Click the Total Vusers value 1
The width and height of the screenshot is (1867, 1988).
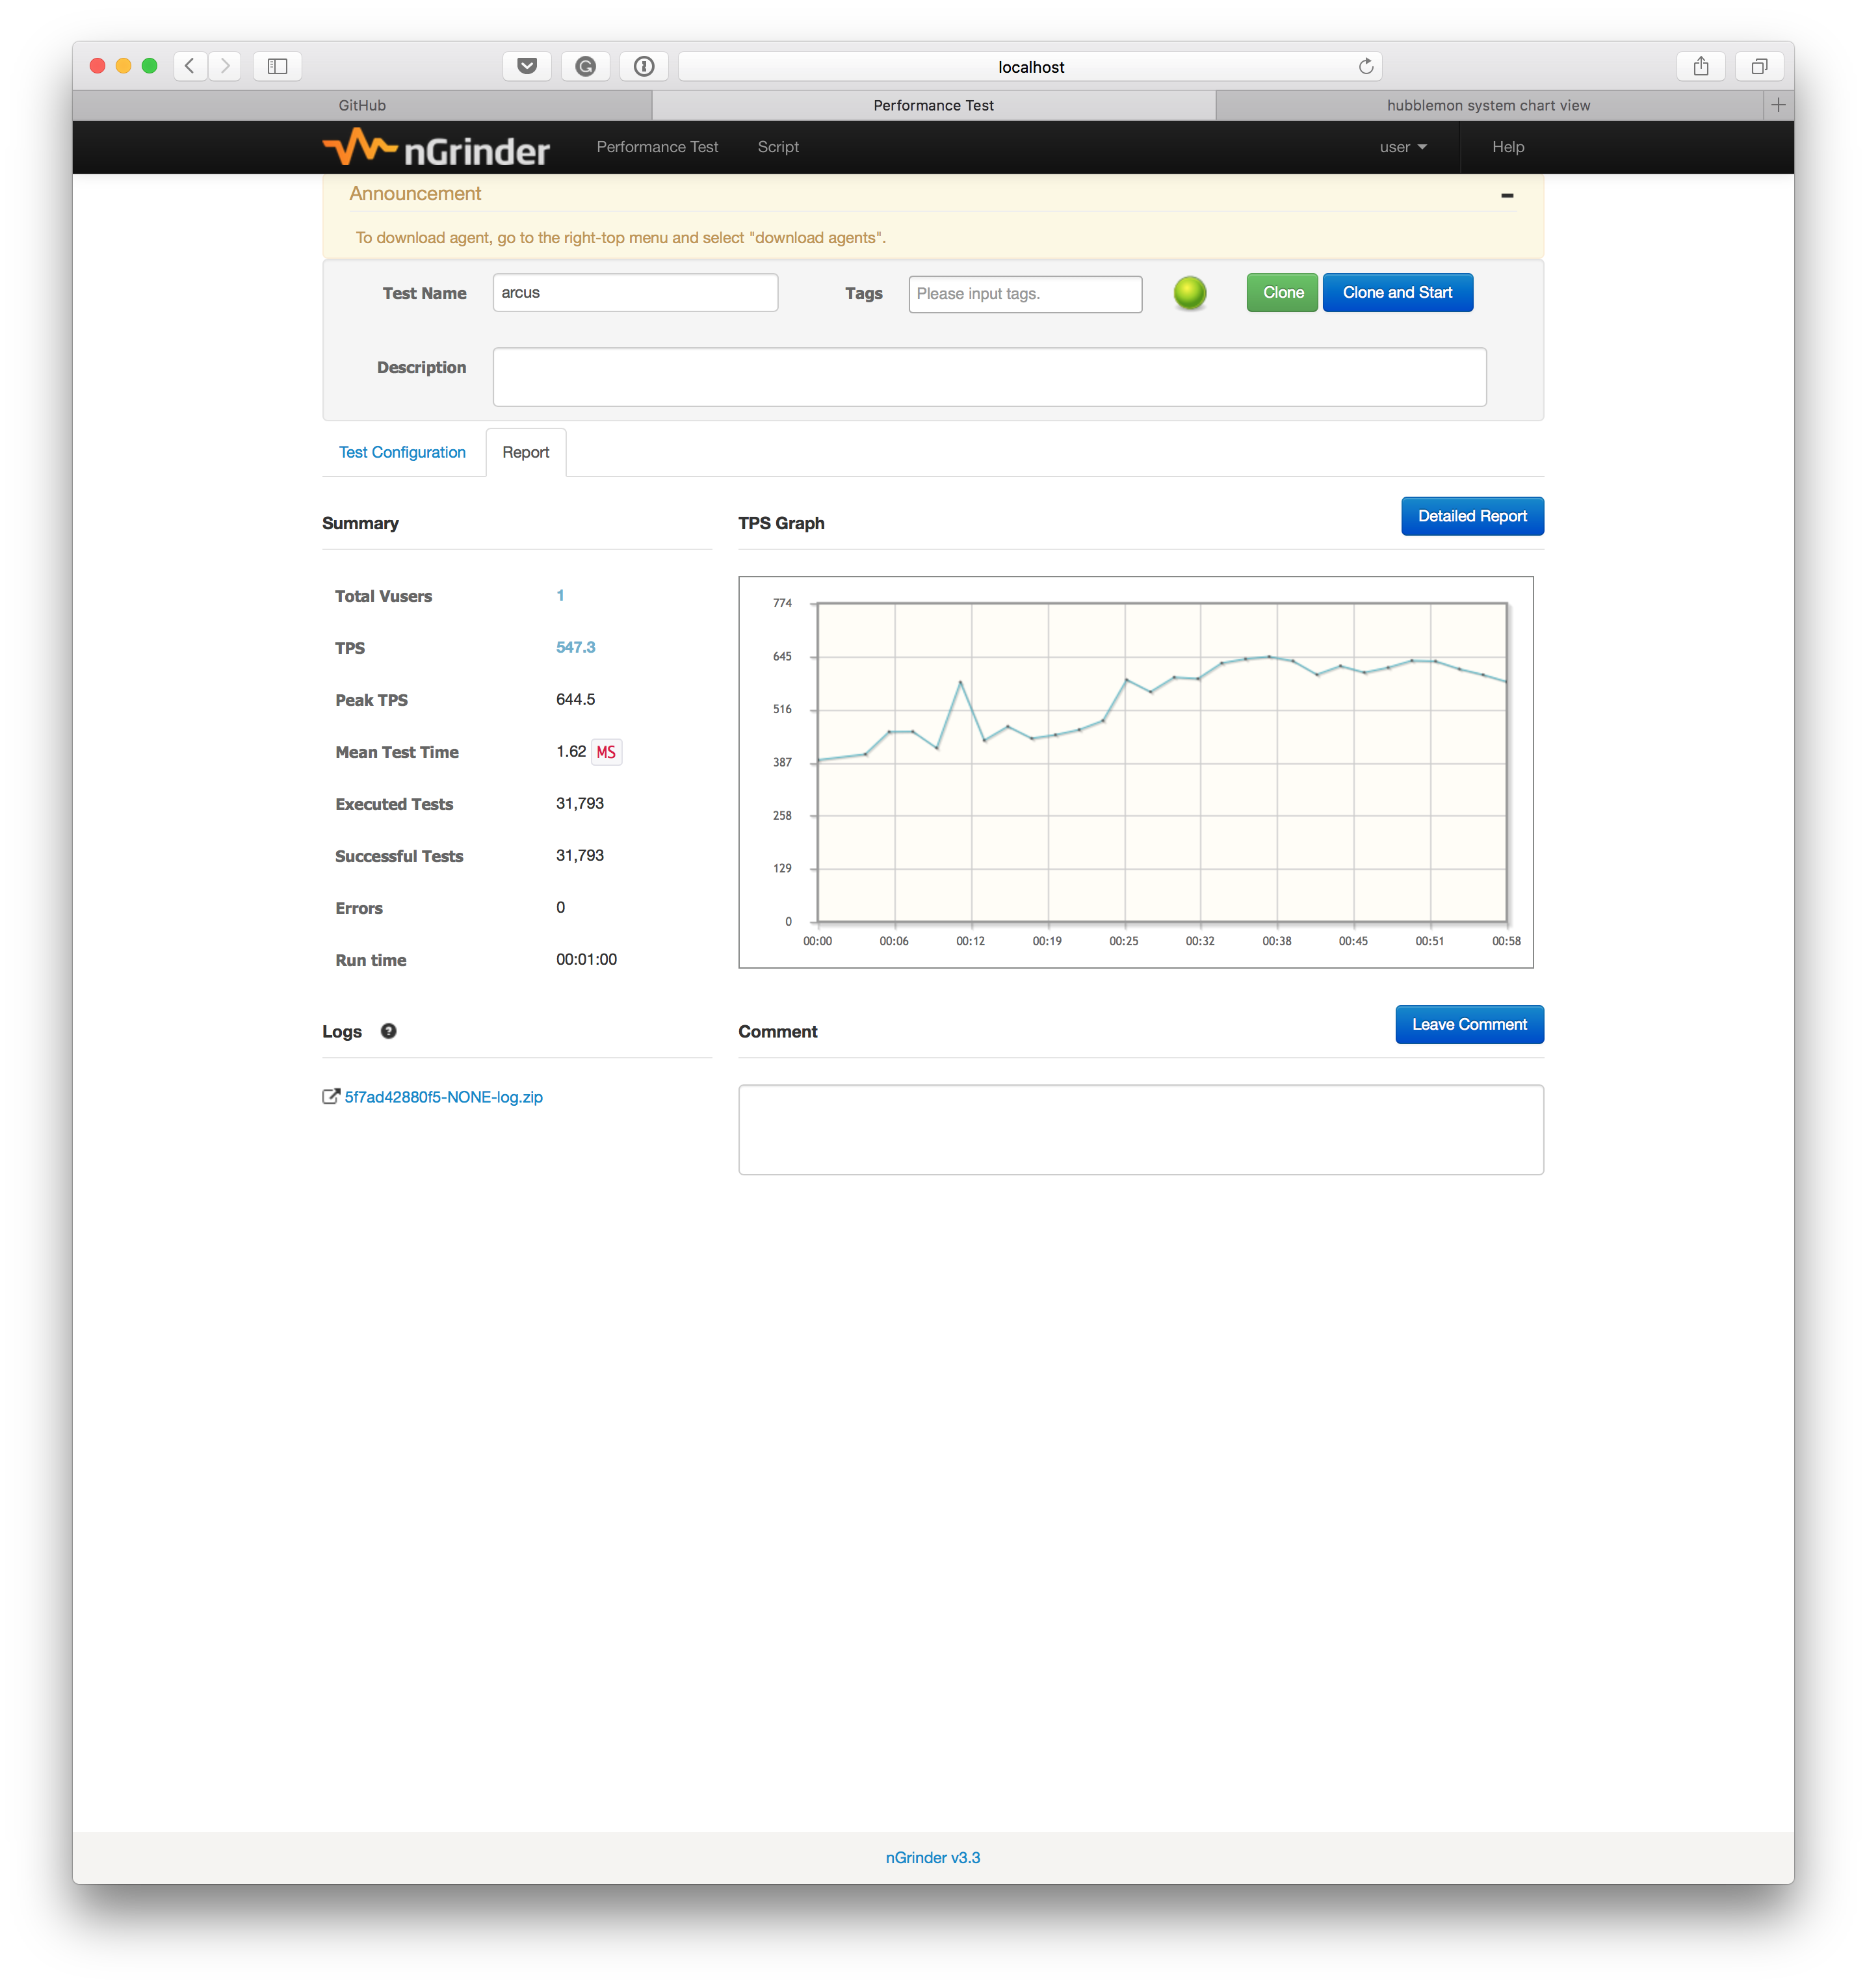point(560,595)
